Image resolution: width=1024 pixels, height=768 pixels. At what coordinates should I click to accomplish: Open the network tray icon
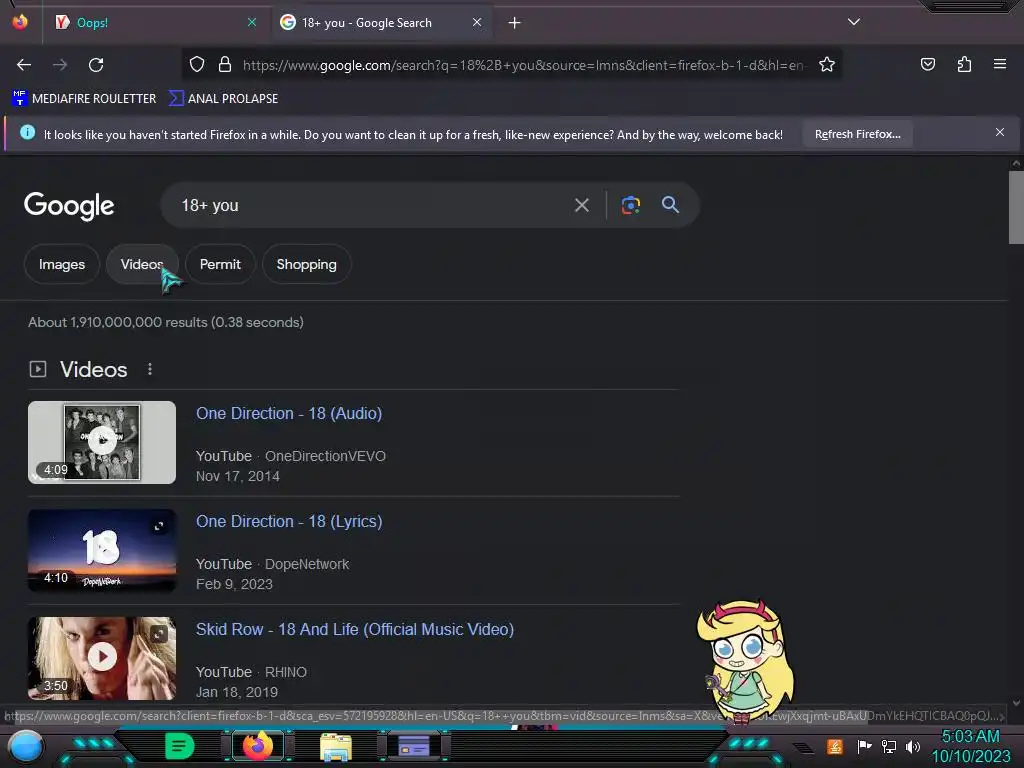point(888,746)
